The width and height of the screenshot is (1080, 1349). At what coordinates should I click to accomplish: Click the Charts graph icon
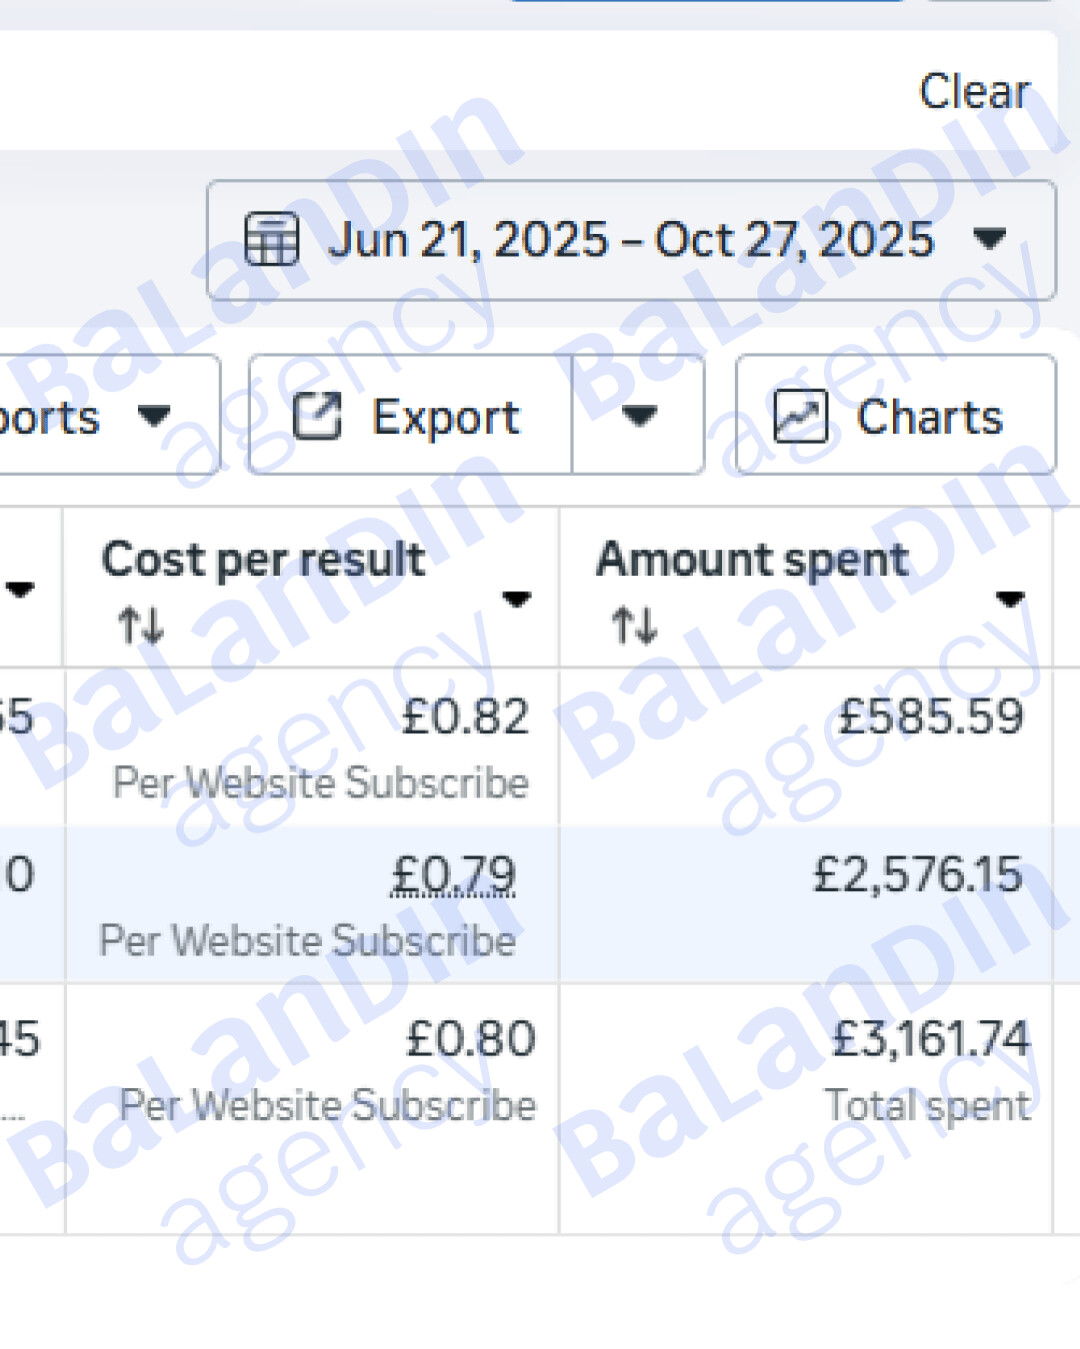[x=801, y=416]
